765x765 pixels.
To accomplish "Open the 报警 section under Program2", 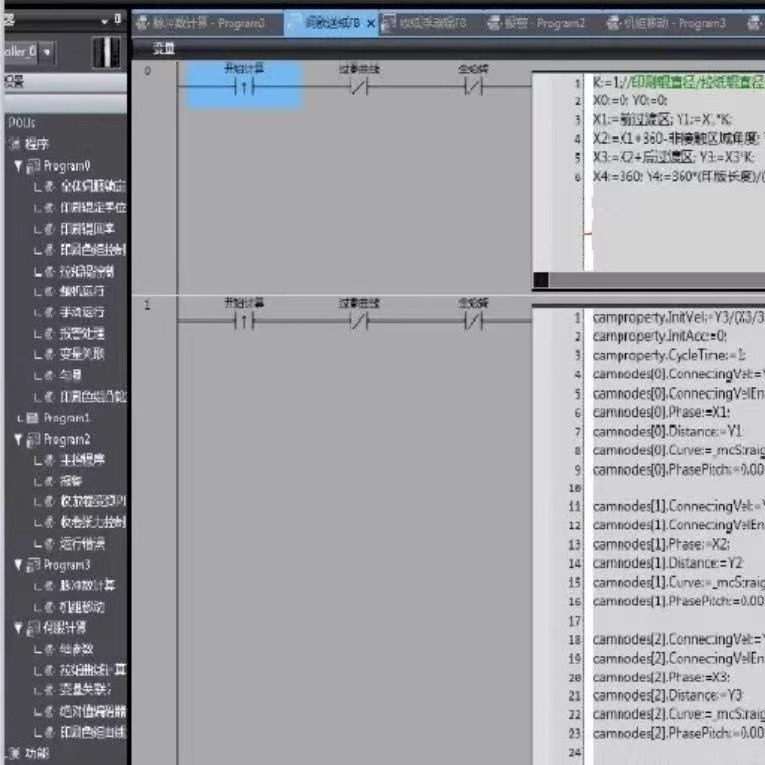I will (71, 482).
